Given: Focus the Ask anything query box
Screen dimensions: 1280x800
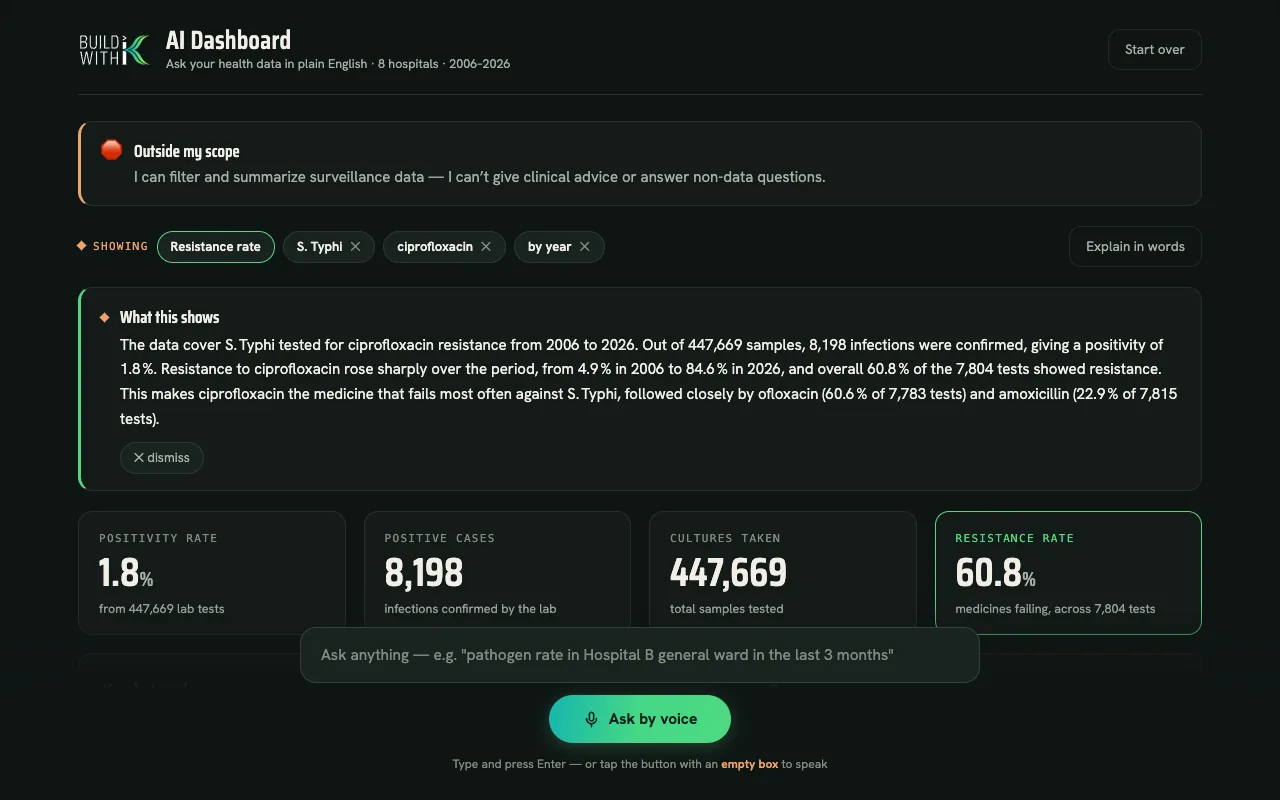Looking at the screenshot, I should click(639, 655).
